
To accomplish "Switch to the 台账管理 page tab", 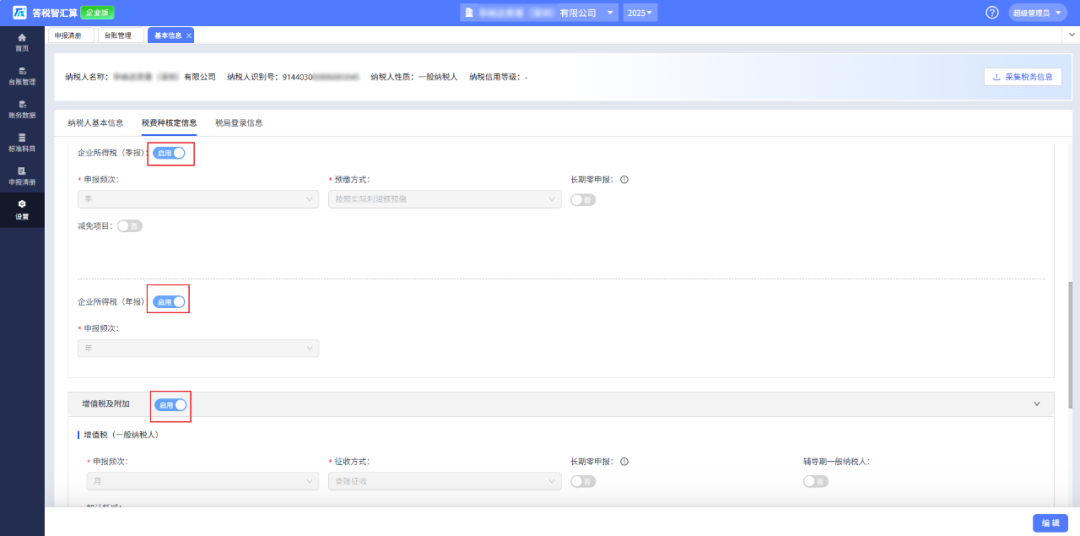I will click(x=121, y=35).
